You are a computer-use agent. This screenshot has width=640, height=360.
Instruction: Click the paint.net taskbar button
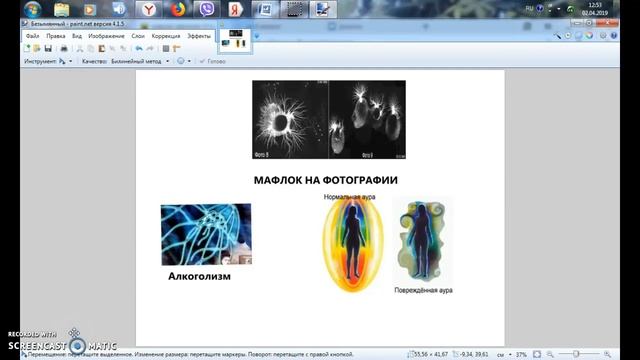click(323, 9)
